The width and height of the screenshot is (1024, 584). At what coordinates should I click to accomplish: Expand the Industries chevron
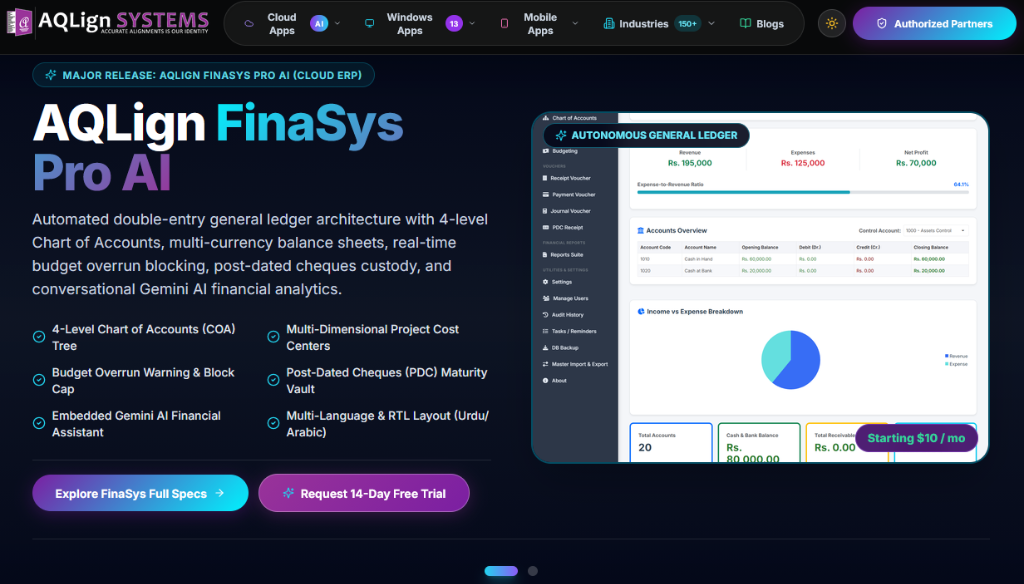click(x=711, y=24)
